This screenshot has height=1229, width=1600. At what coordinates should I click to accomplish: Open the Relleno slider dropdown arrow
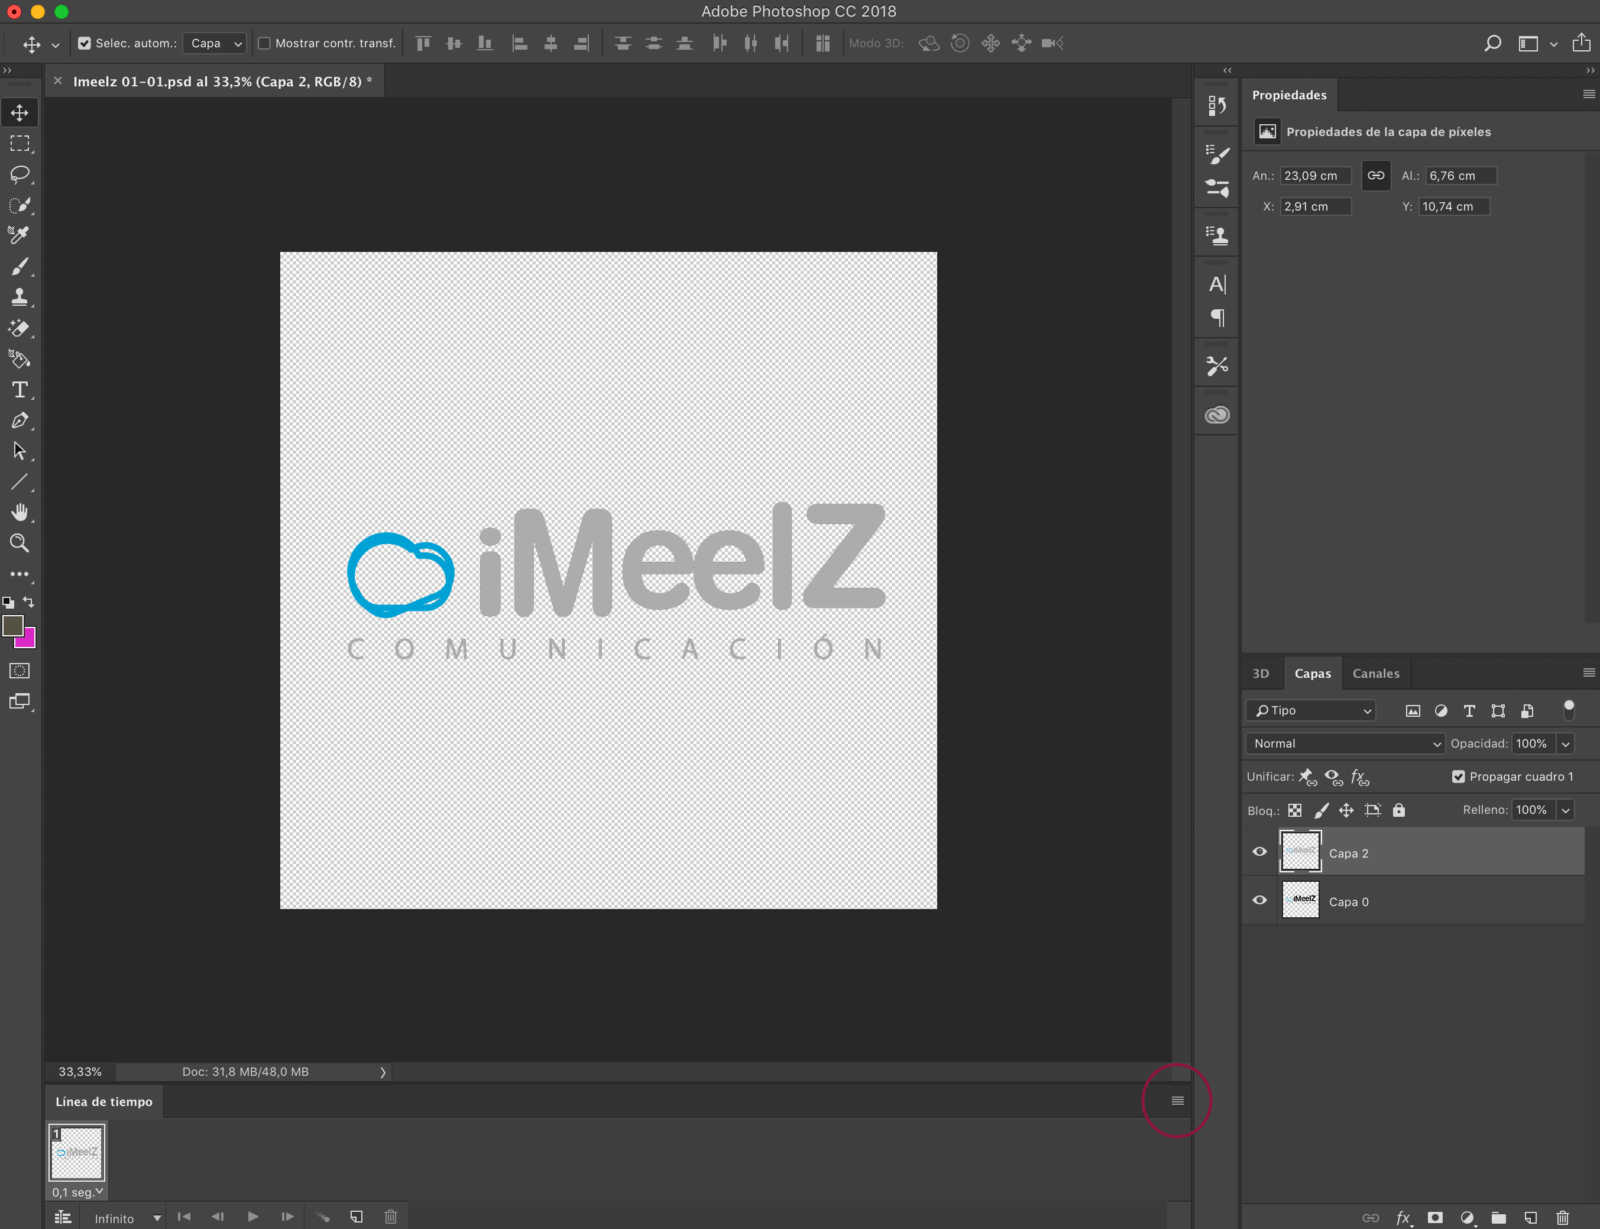[1566, 810]
